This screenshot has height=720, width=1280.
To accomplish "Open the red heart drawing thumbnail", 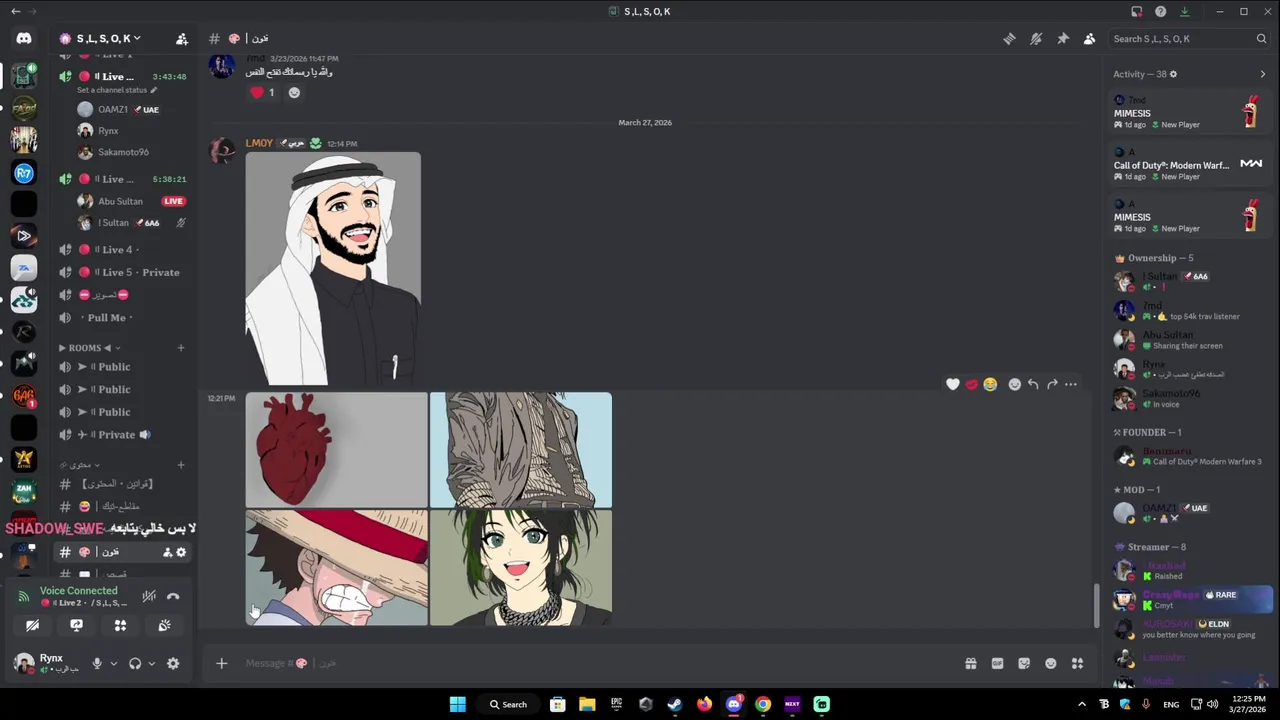I will point(336,450).
